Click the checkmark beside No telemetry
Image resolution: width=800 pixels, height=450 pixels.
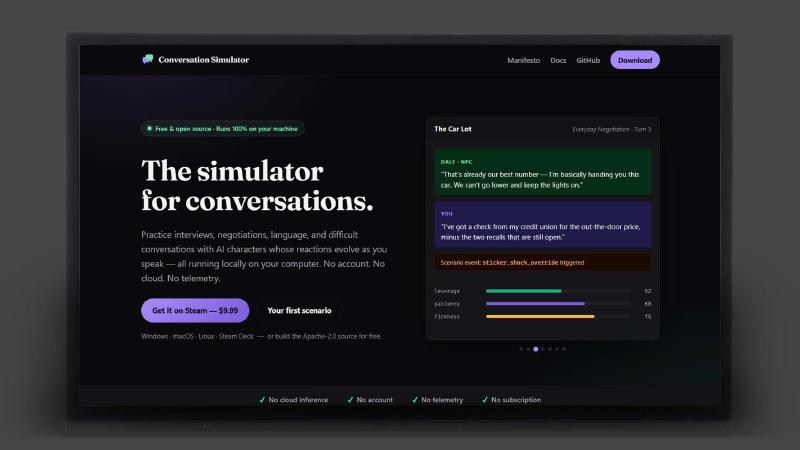tap(415, 400)
